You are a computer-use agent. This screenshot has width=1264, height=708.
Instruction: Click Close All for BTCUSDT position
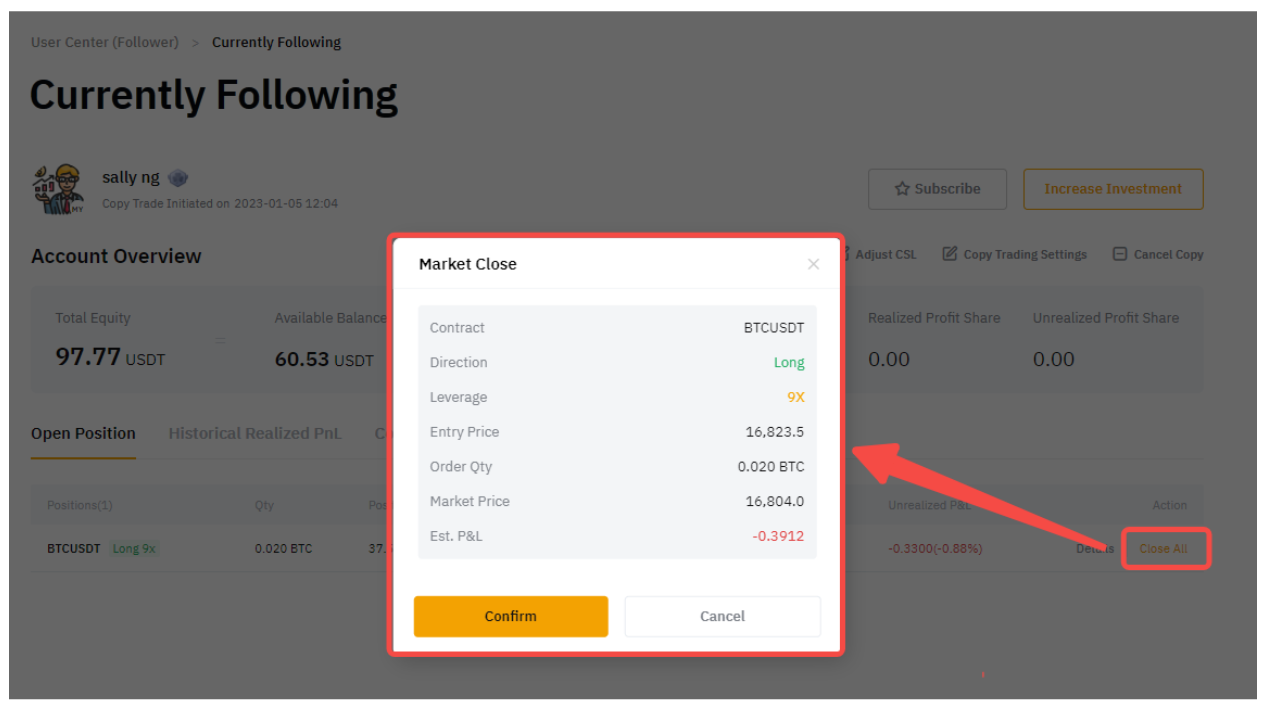click(1164, 549)
